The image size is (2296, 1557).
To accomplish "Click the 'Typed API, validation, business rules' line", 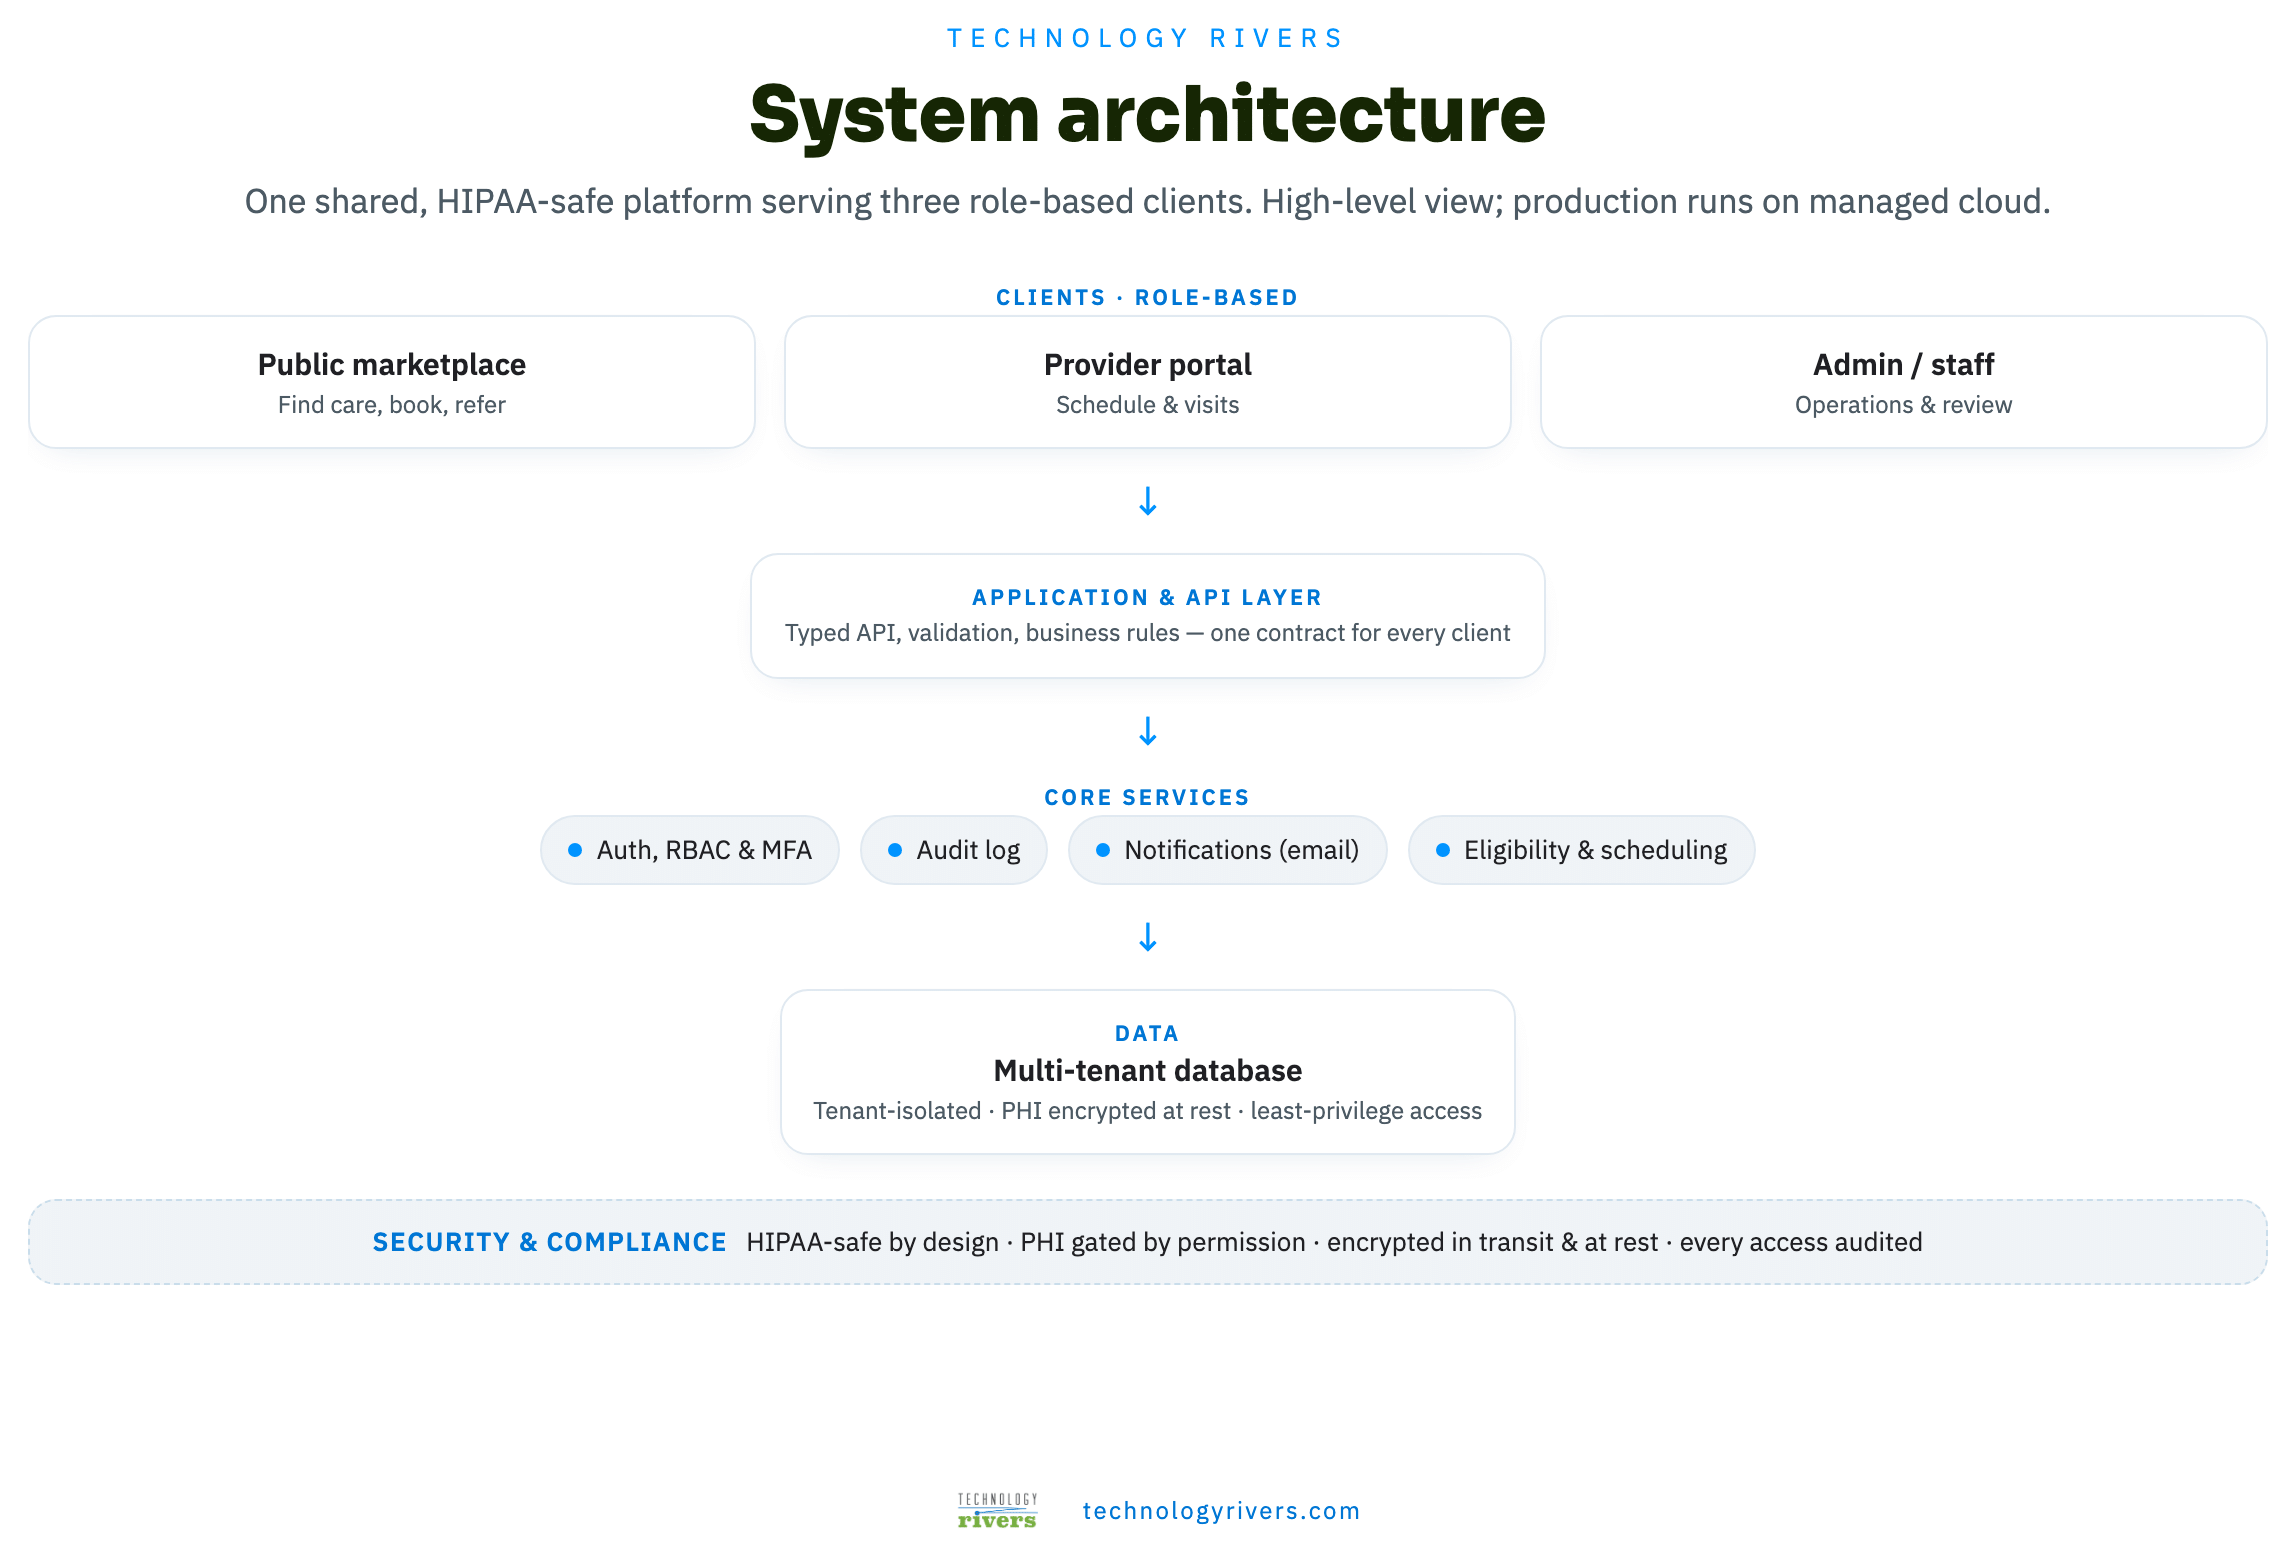I will coord(1148,633).
